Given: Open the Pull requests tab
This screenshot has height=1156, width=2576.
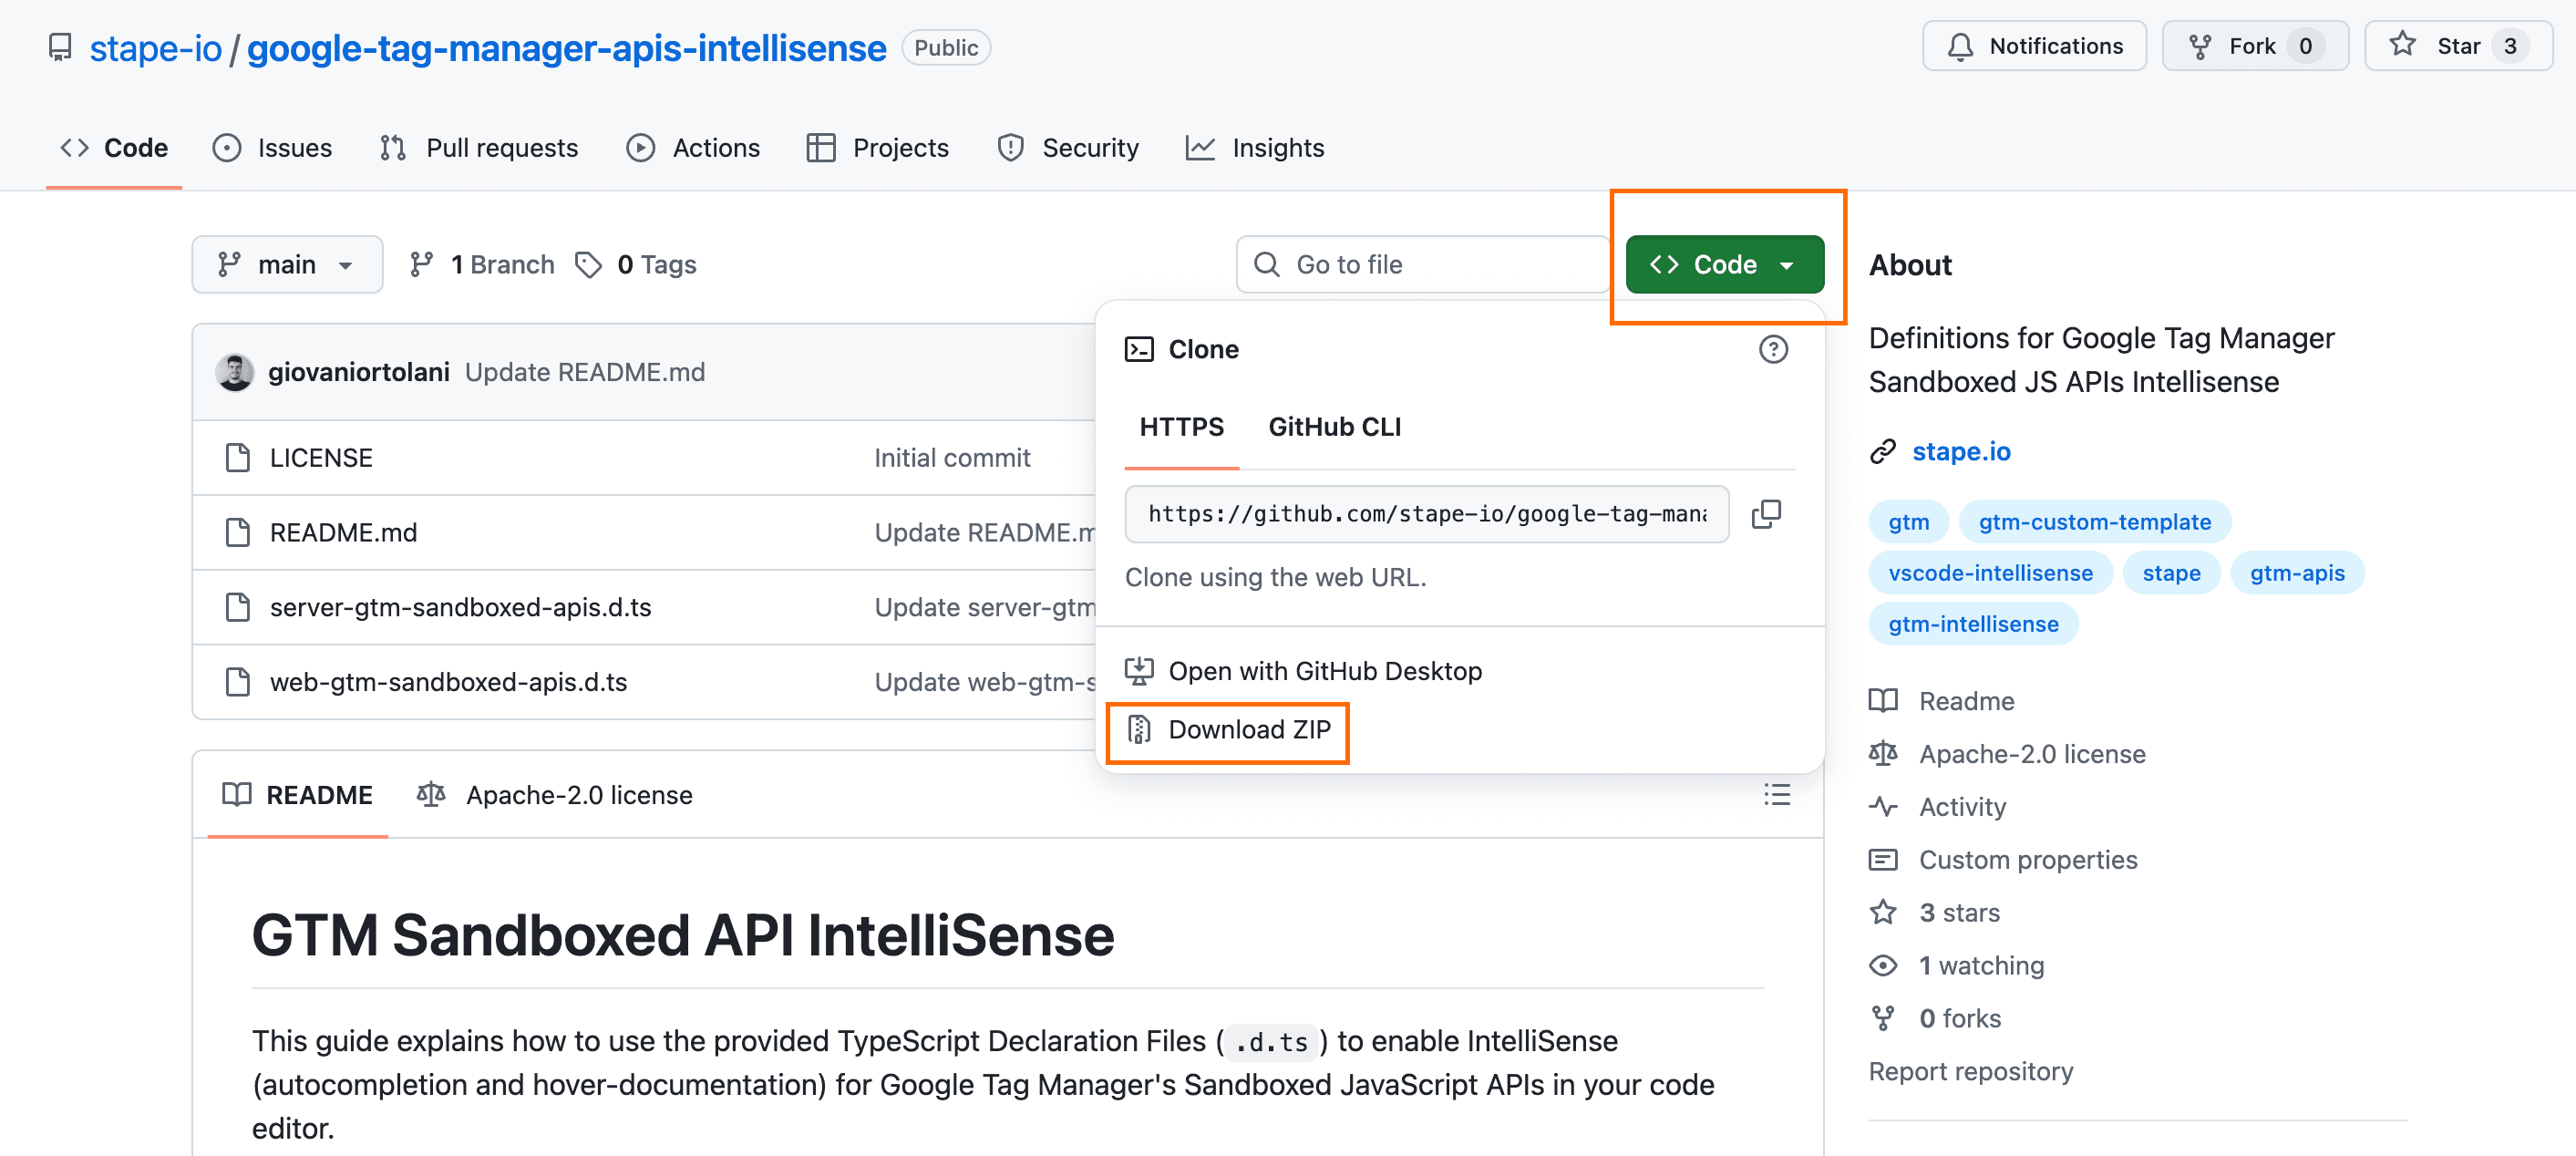Looking at the screenshot, I should click(478, 148).
